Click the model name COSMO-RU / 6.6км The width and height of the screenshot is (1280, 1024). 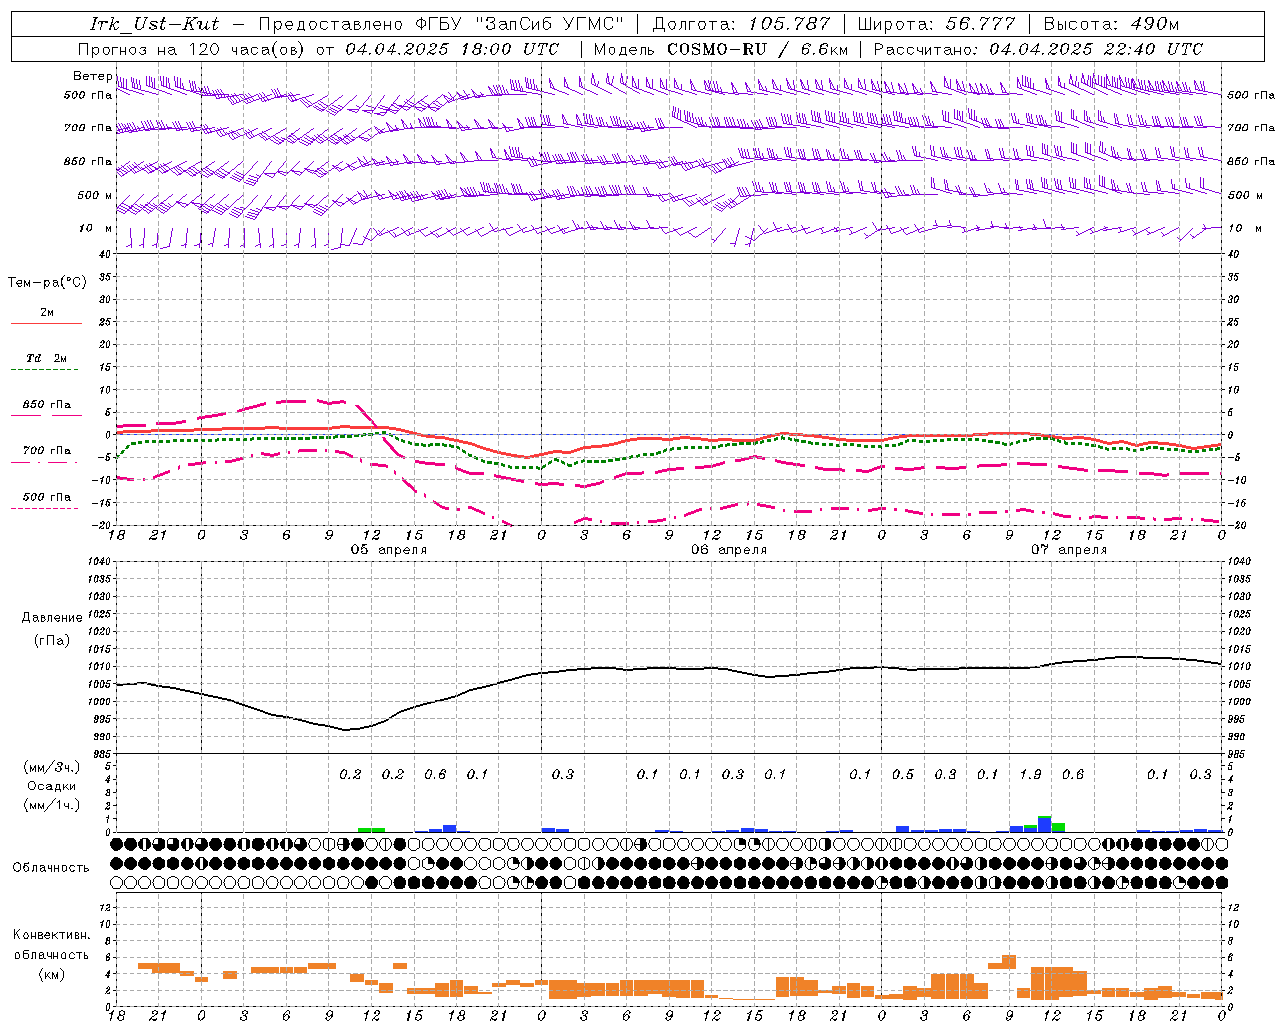758,49
